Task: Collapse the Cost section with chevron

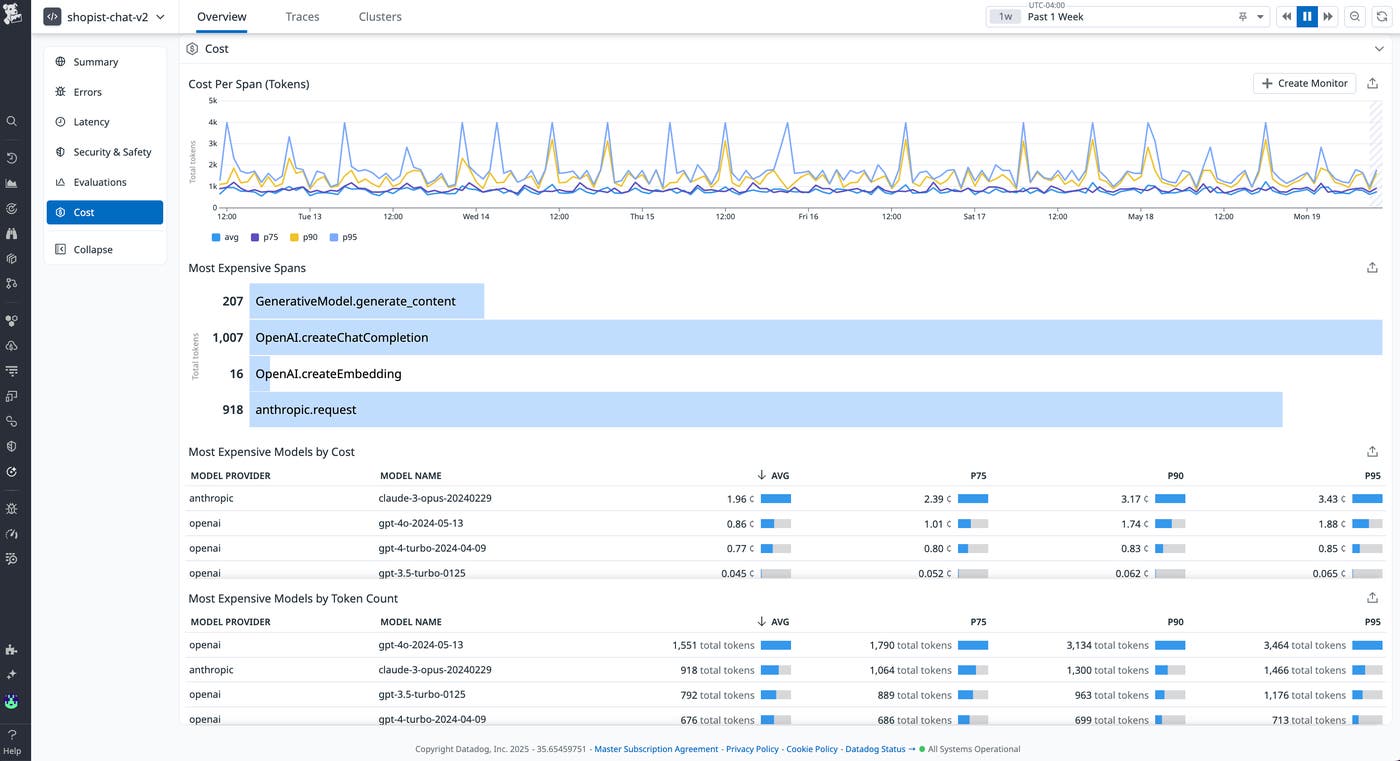Action: [x=1380, y=49]
